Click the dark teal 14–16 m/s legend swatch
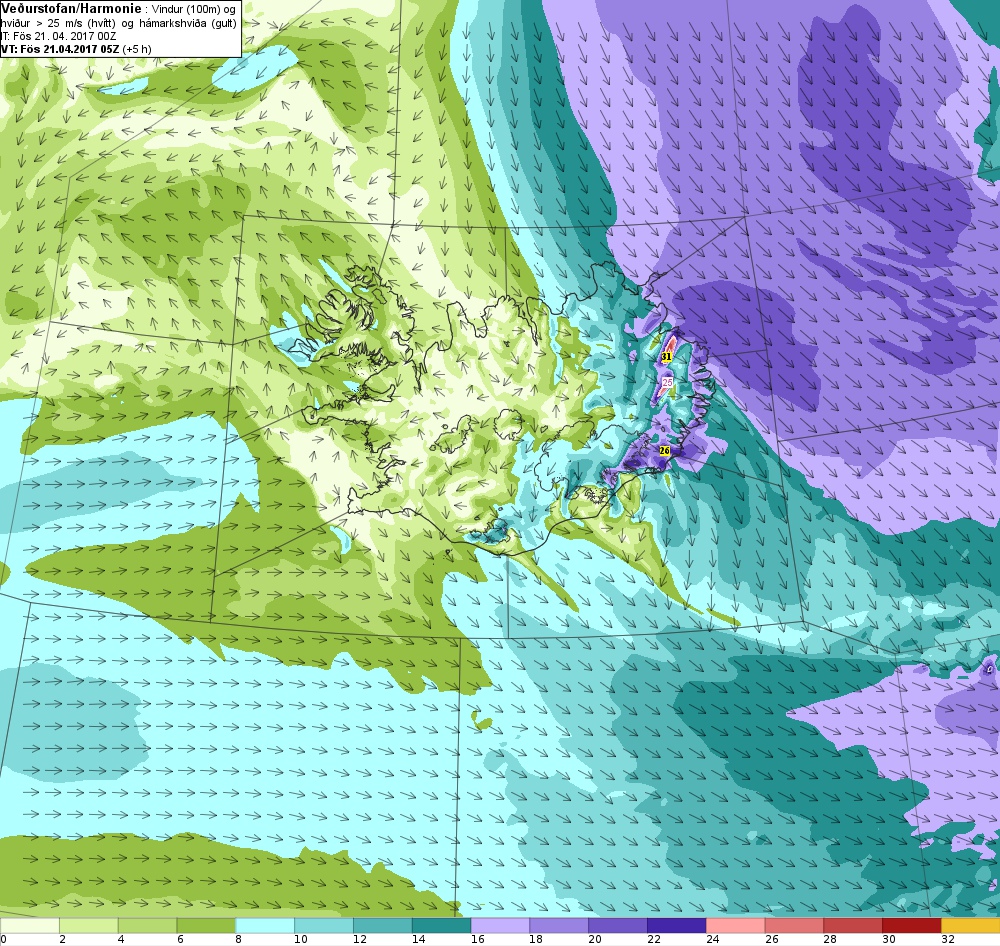Viewport: 1000px width, 946px height. 441,925
